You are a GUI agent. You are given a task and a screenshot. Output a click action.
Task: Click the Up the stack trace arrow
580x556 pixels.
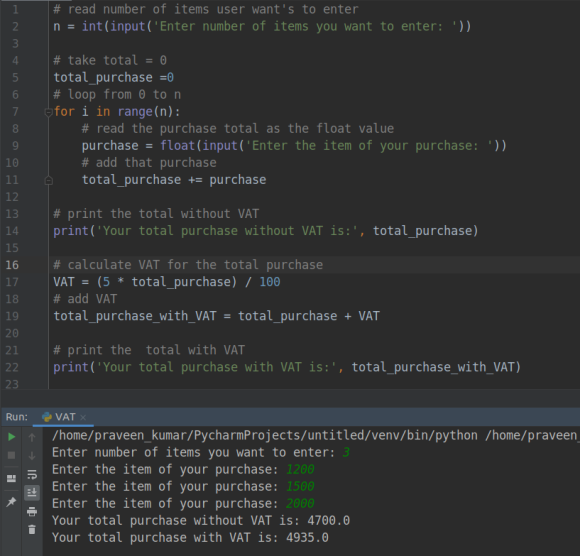click(32, 438)
